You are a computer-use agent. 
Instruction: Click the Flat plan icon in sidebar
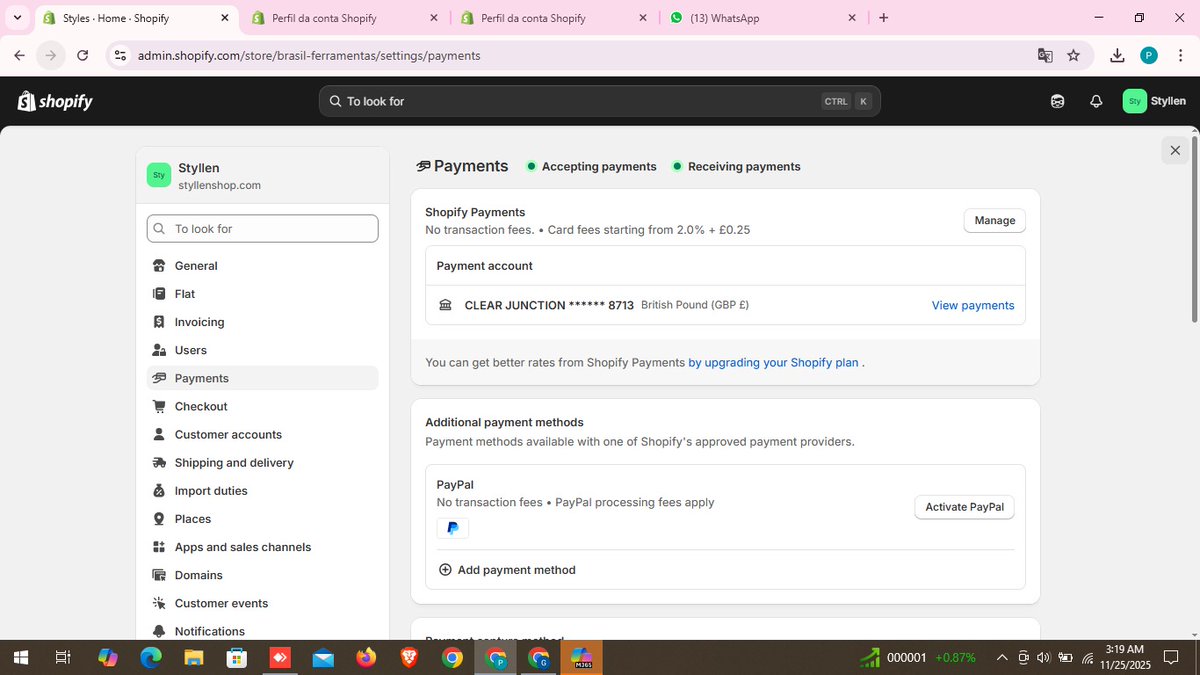tap(159, 294)
